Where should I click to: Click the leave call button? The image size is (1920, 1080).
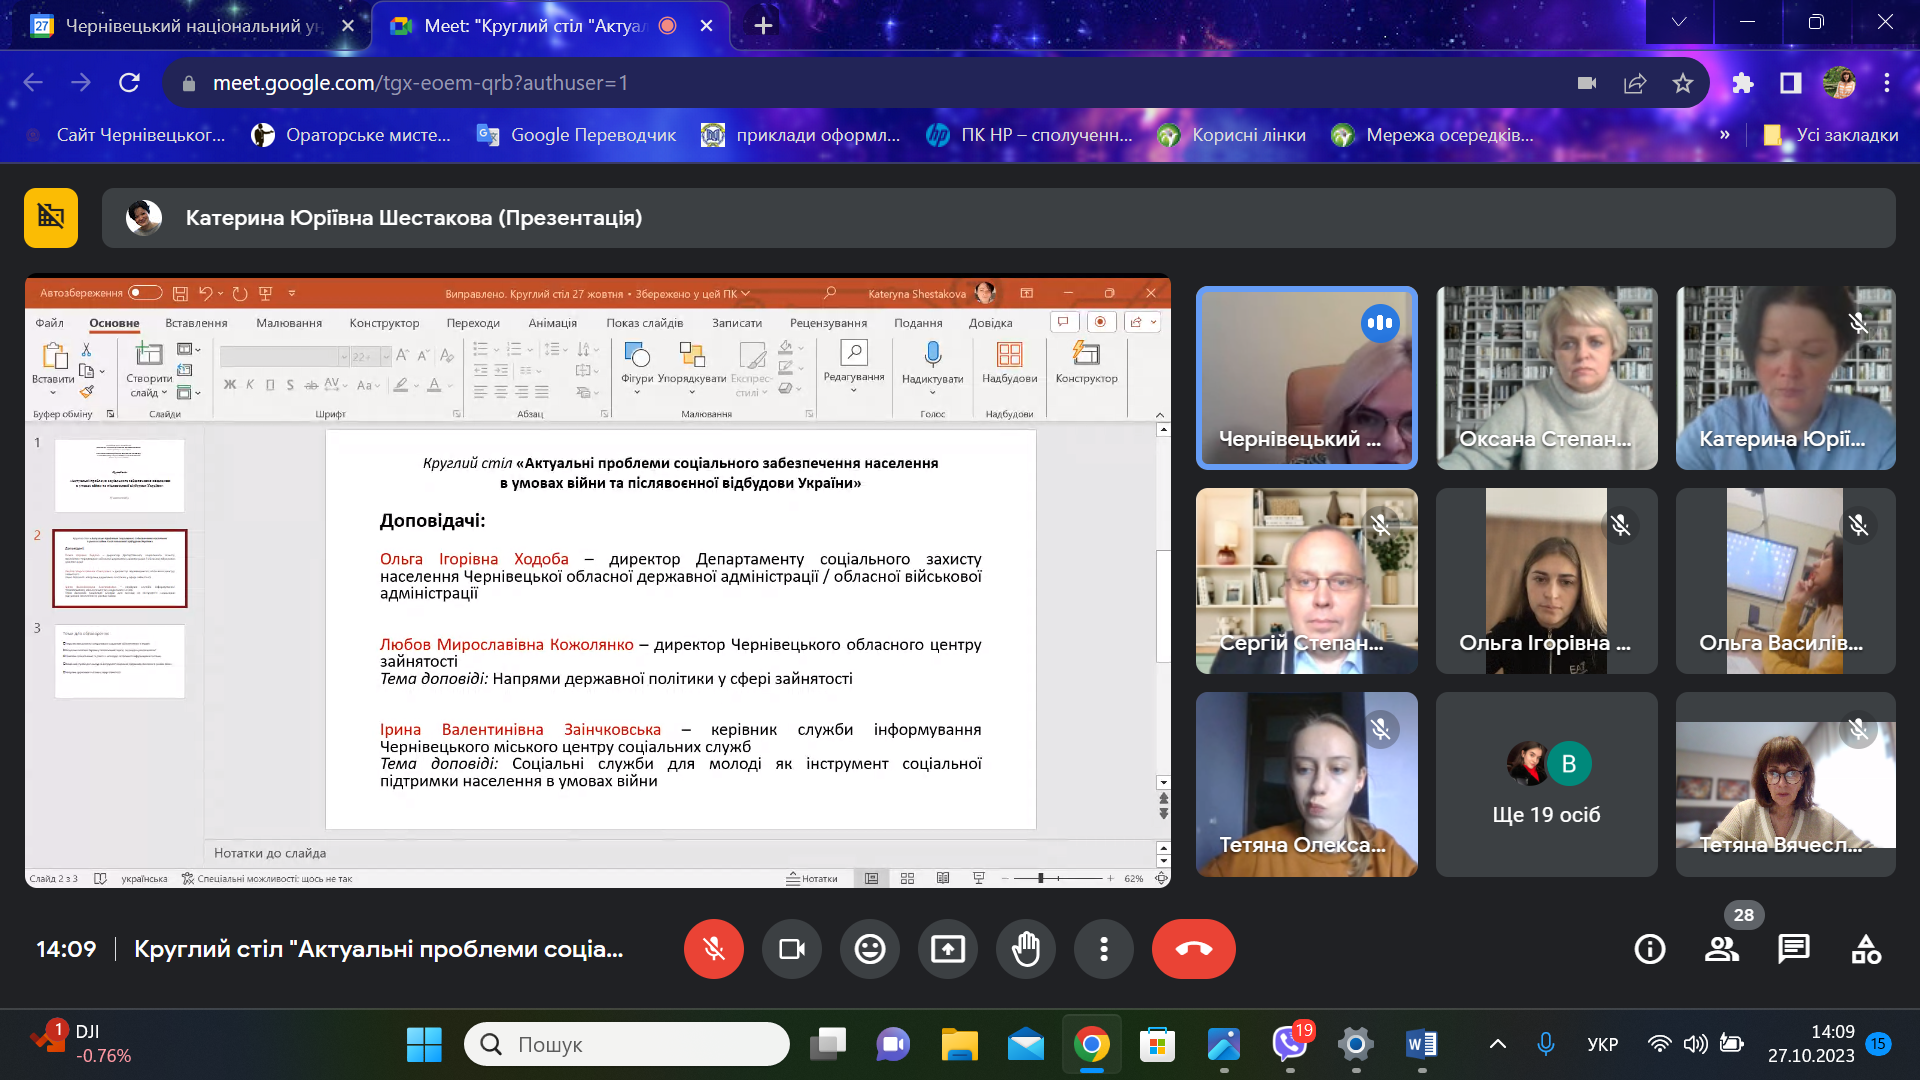pos(1193,948)
